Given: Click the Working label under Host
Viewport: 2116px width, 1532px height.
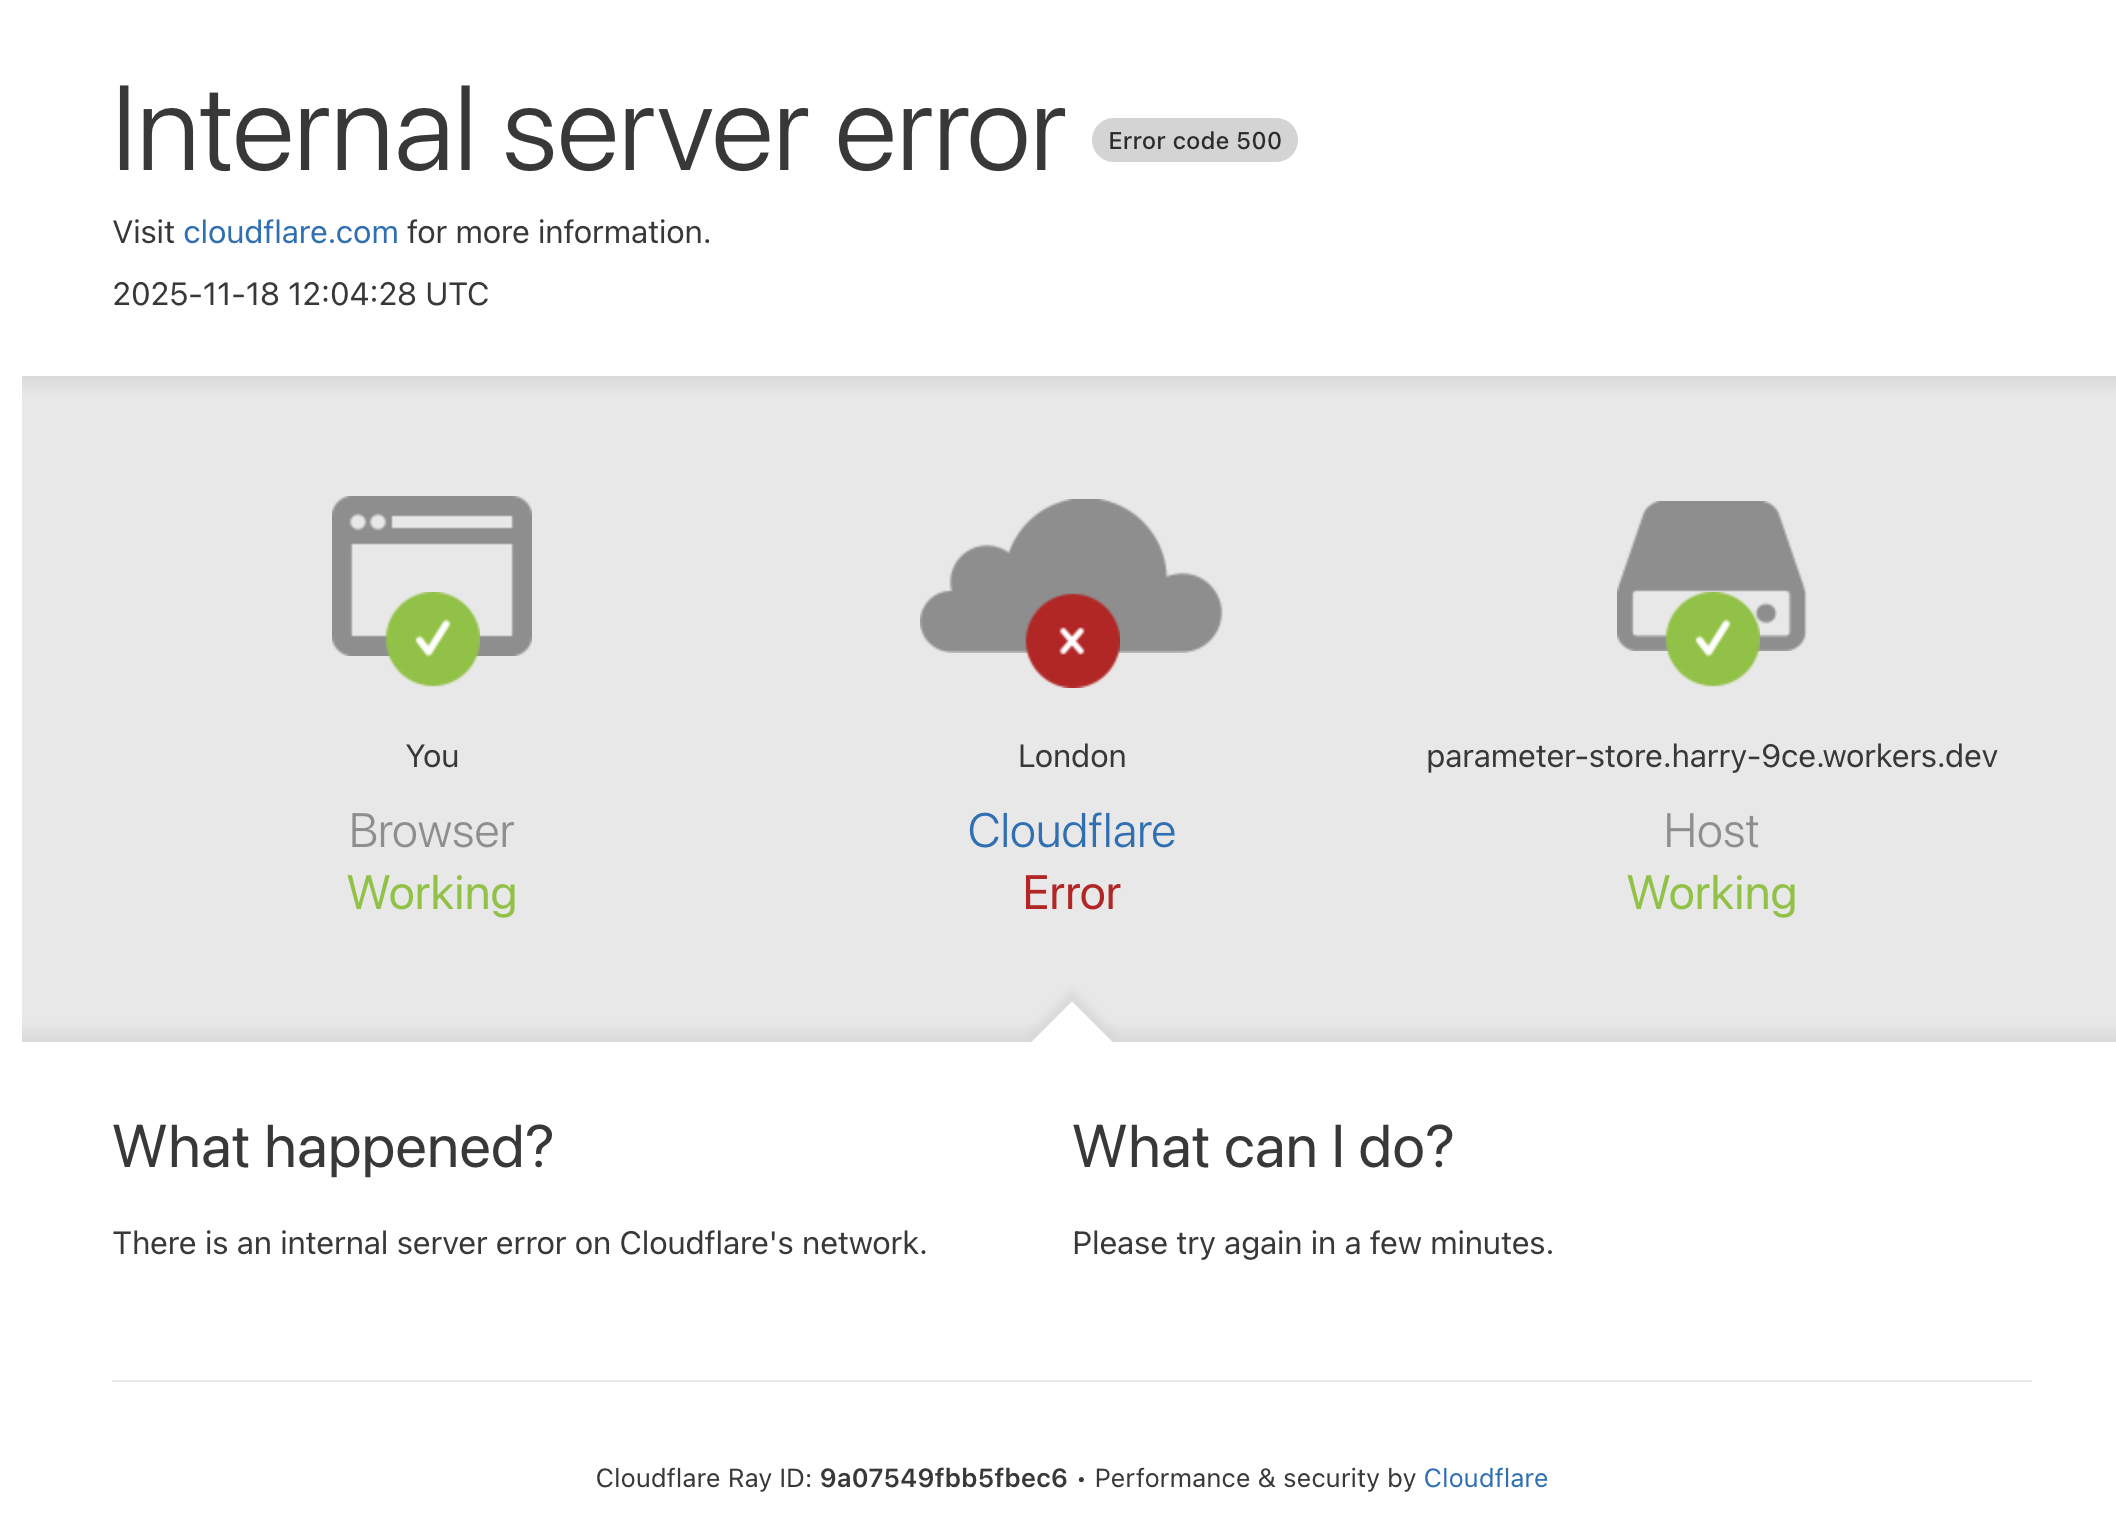Looking at the screenshot, I should point(1711,893).
